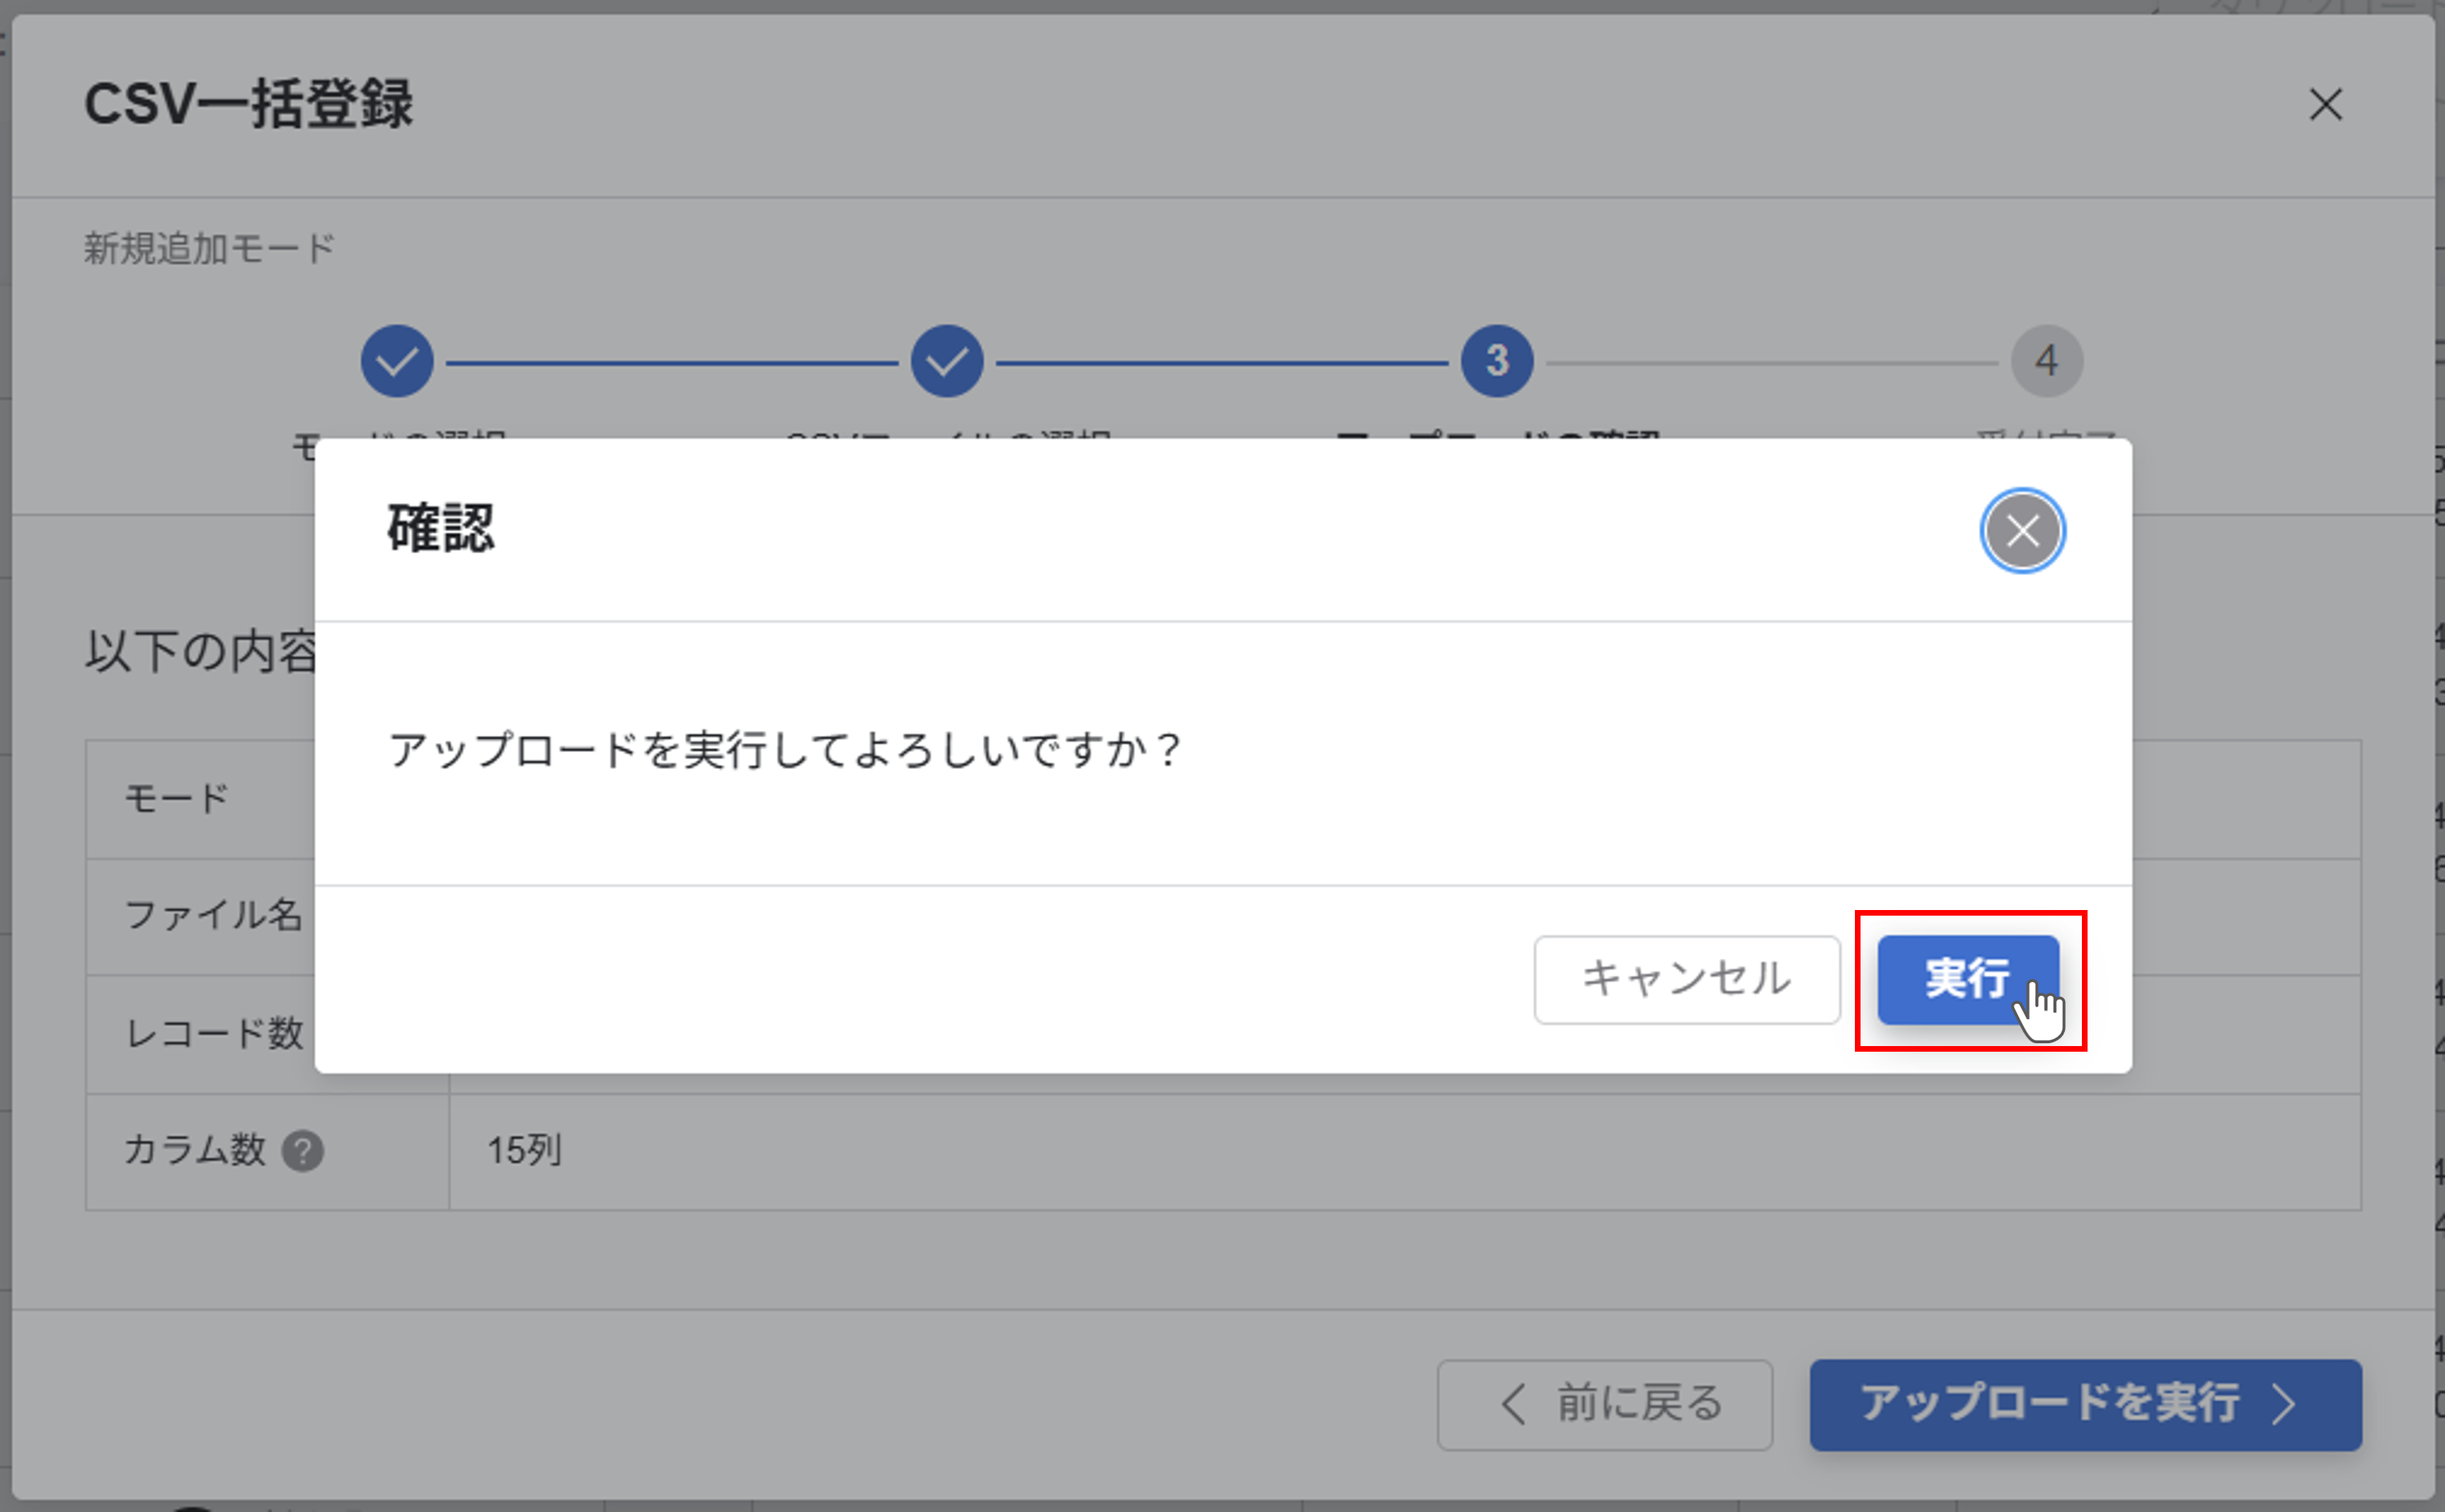Screen dimensions: 2445x1512
Task: Click the カラム数 row label
Action: [195, 1150]
